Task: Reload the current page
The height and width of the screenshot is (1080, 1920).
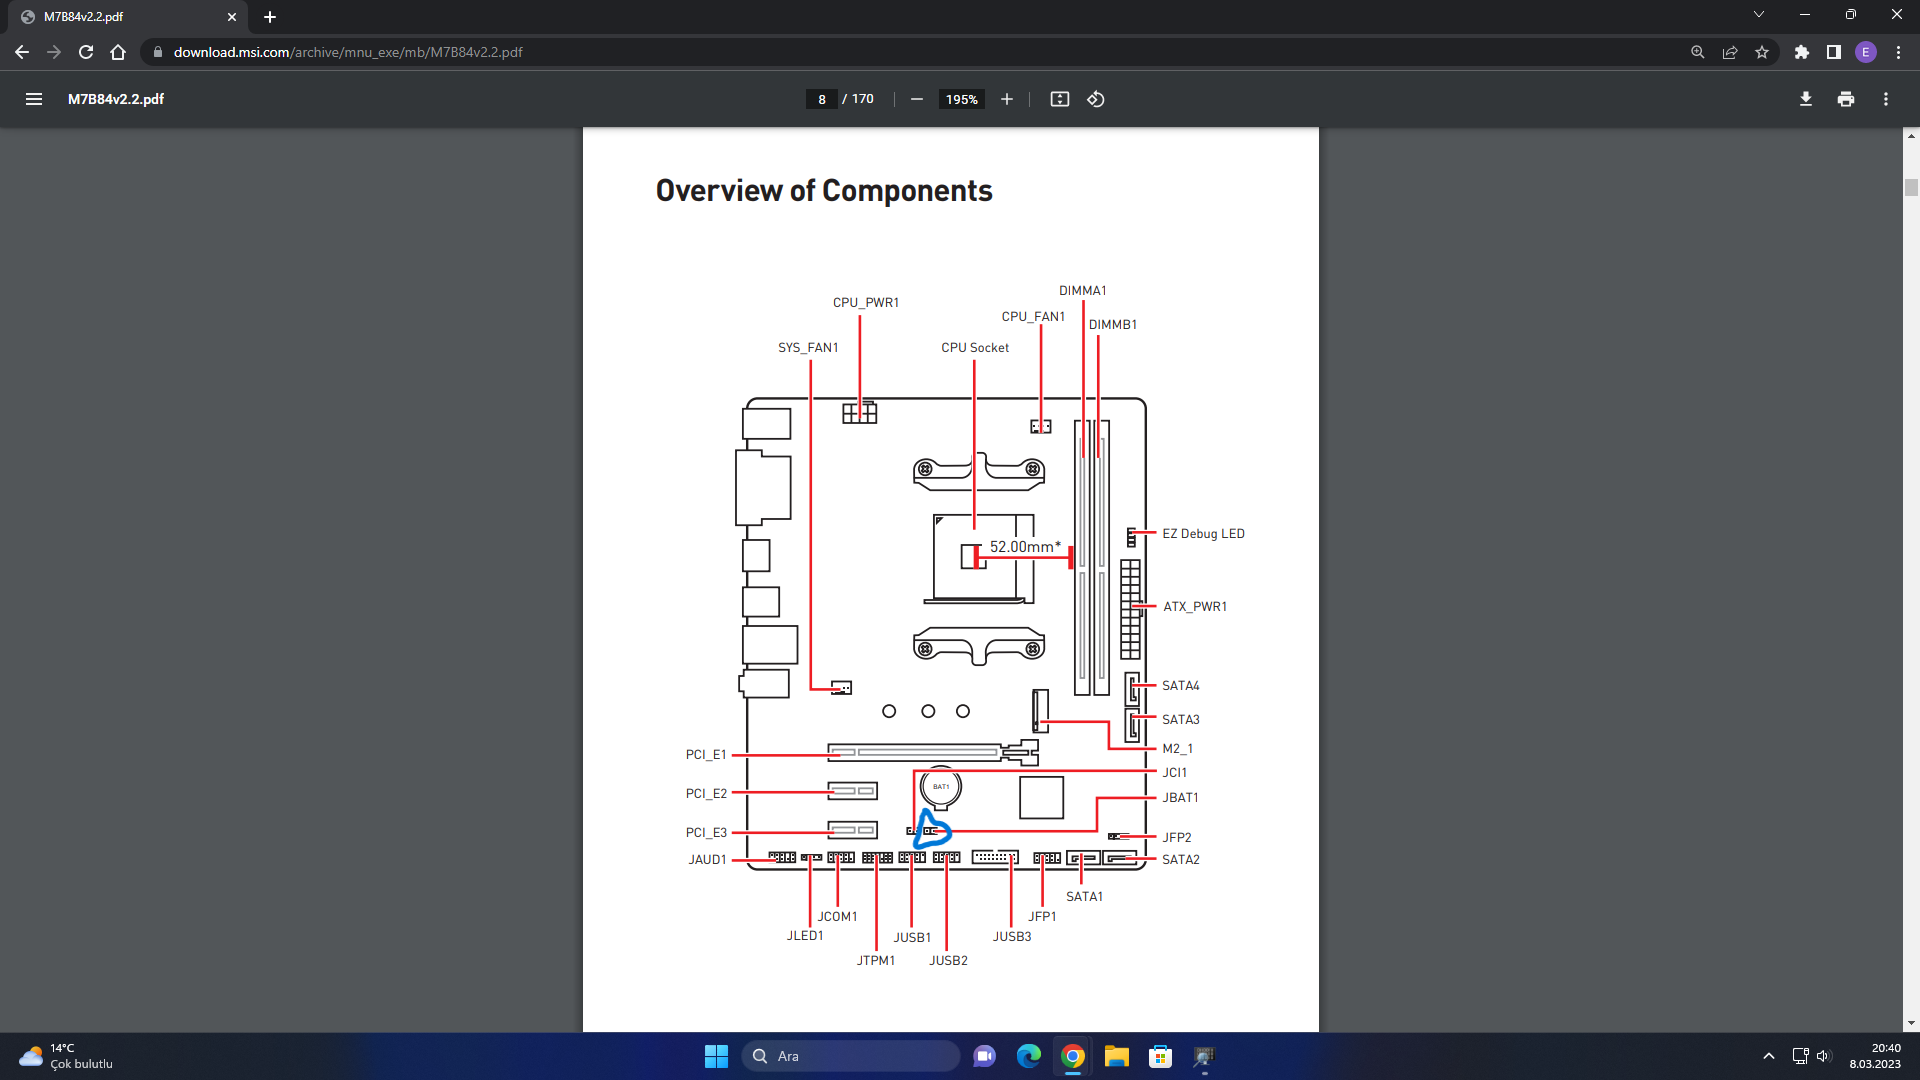Action: (86, 52)
